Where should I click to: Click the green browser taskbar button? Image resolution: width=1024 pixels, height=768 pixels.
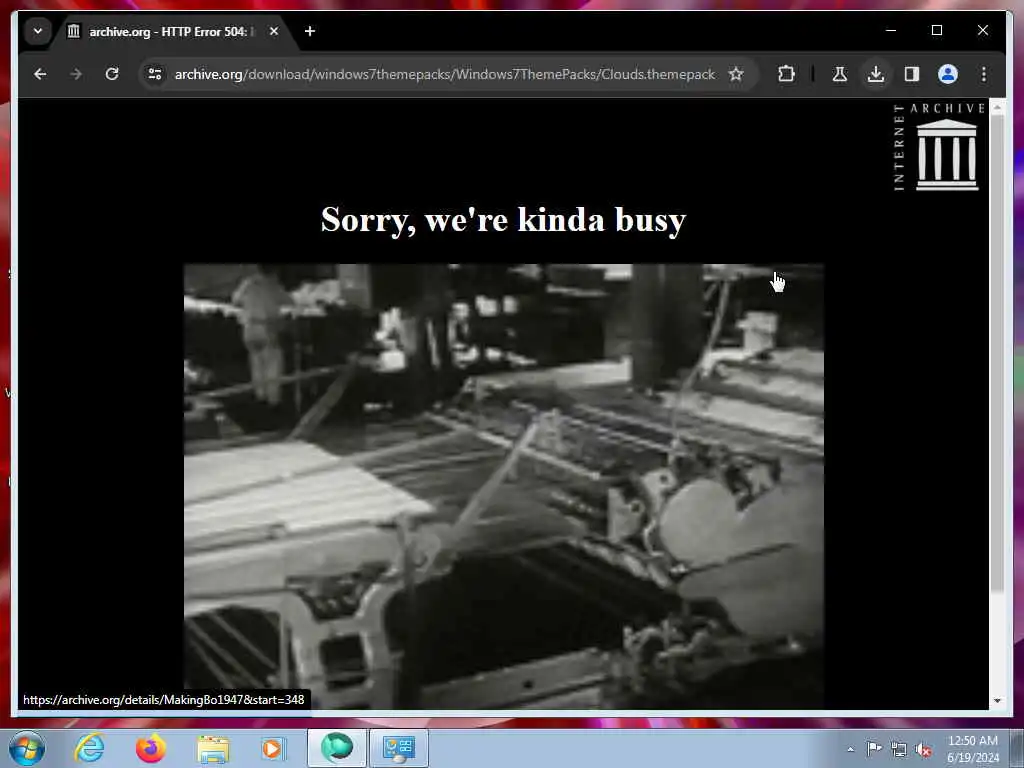[x=337, y=748]
